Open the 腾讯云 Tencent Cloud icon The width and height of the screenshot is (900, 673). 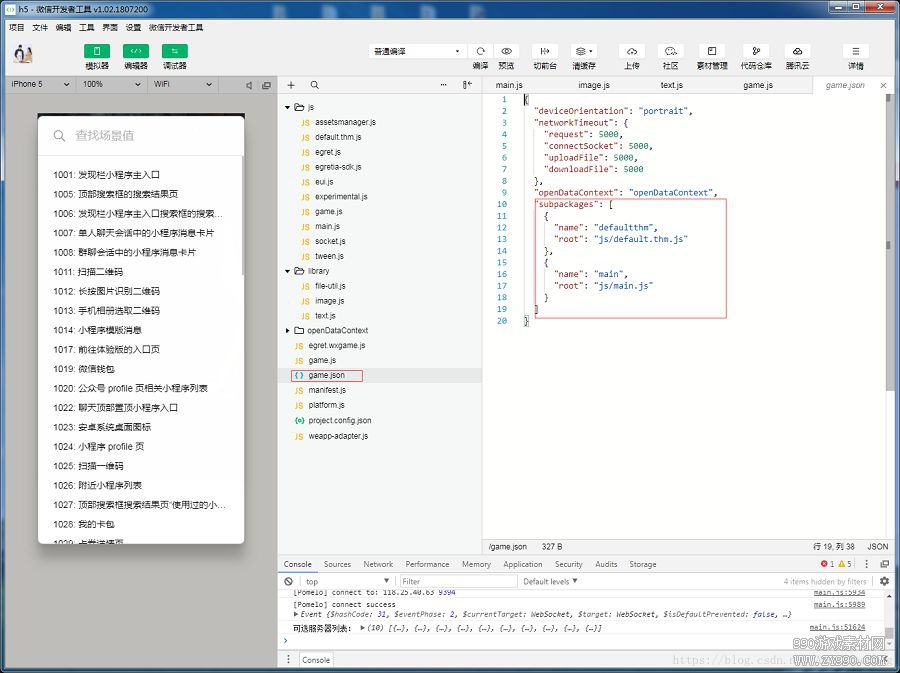(797, 51)
